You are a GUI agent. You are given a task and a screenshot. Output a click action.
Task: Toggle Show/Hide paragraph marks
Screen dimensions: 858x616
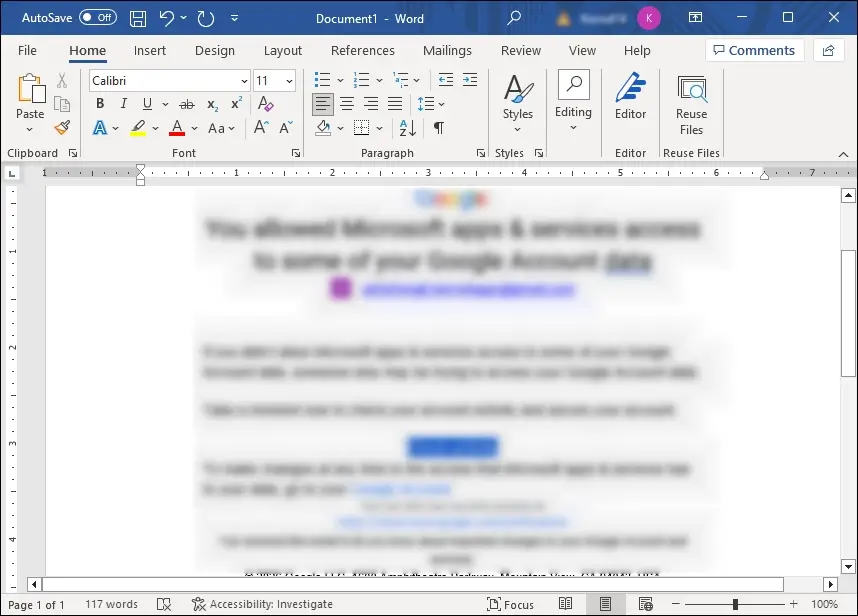click(439, 128)
